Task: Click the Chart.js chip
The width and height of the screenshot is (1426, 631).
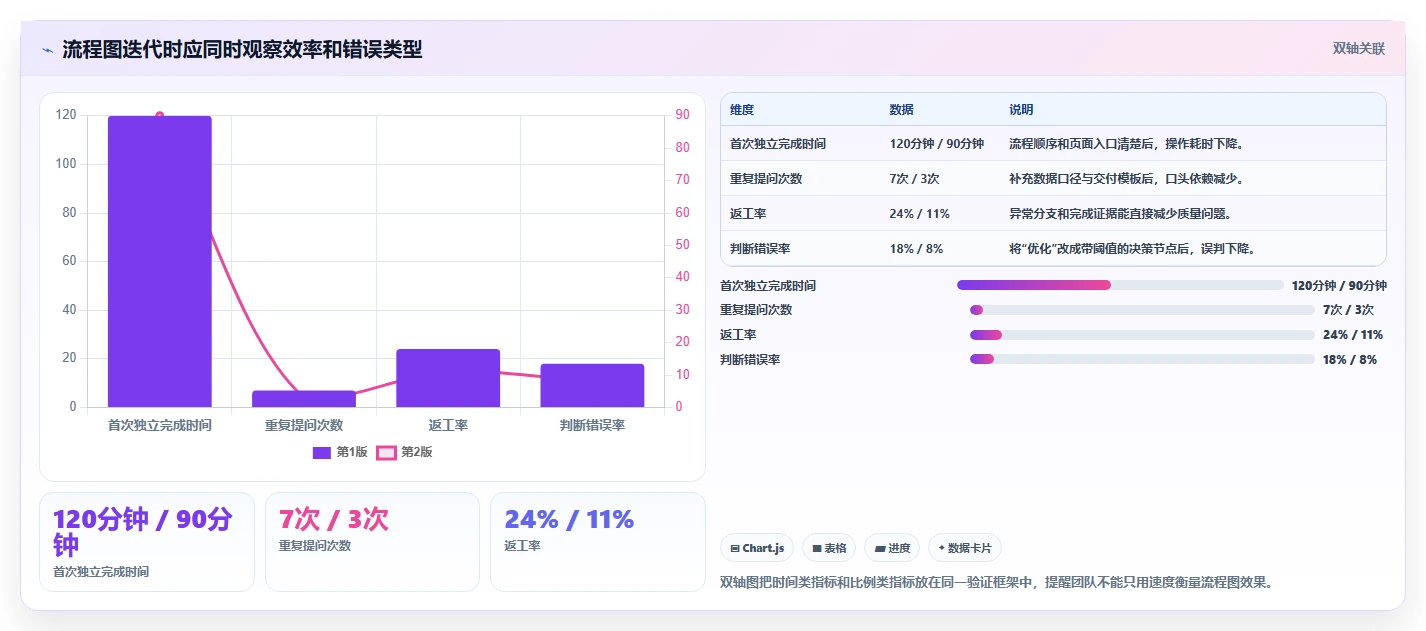Action: pyautogui.click(x=757, y=548)
